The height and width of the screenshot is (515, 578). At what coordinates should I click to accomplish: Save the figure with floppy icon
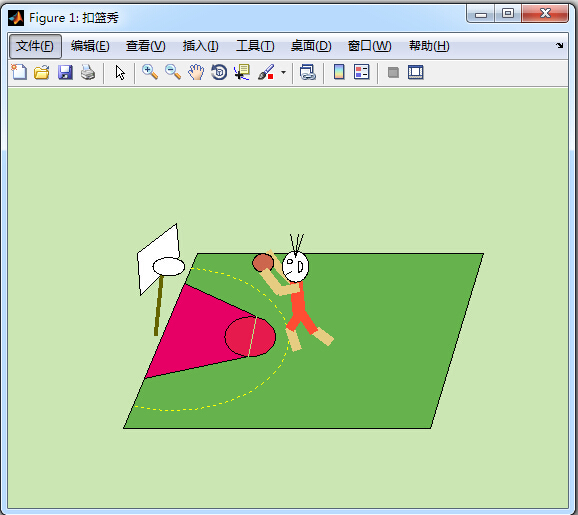pos(65,72)
